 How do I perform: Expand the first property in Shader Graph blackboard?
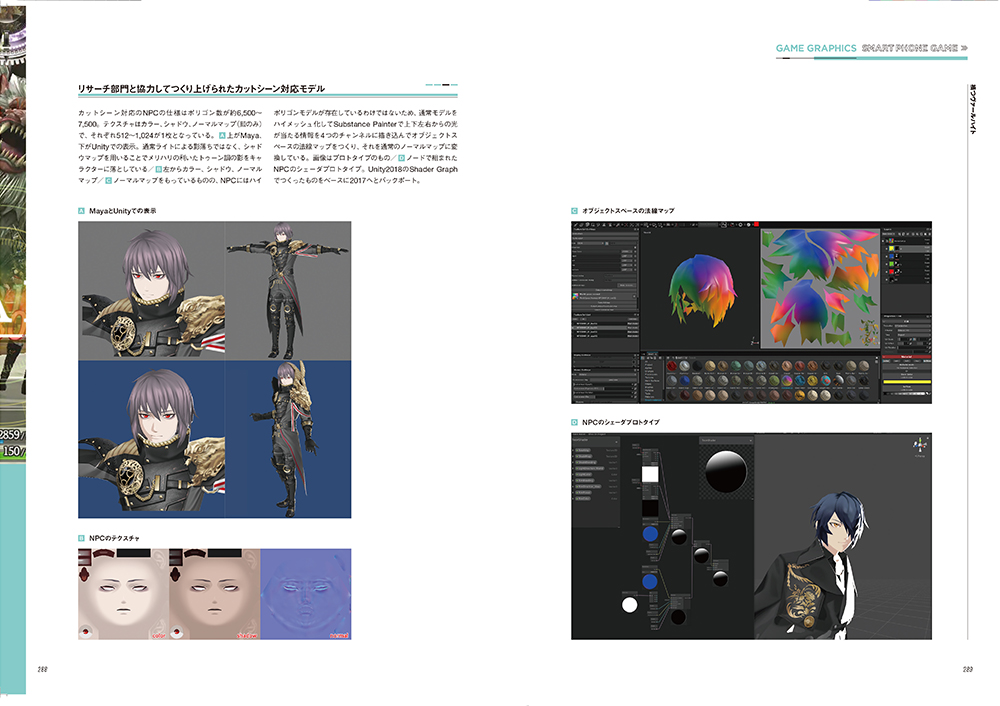(575, 451)
